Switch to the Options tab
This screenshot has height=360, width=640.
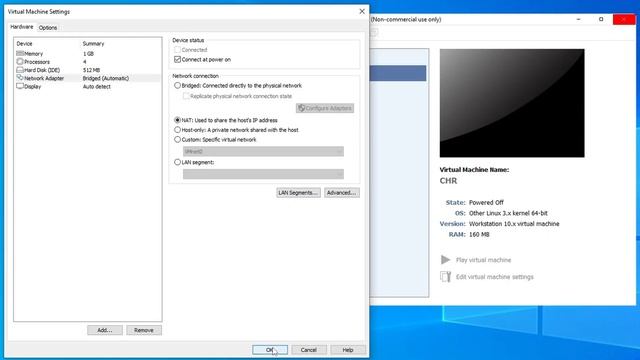click(x=48, y=28)
